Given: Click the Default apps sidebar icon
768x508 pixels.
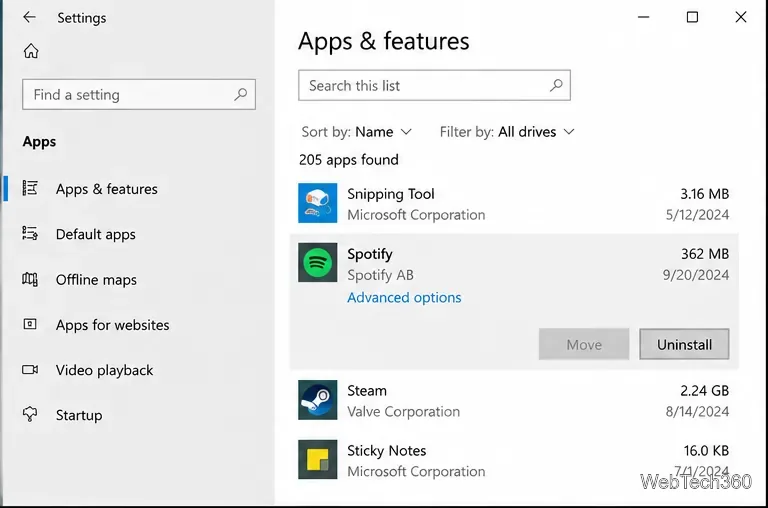Looking at the screenshot, I should click(x=30, y=234).
